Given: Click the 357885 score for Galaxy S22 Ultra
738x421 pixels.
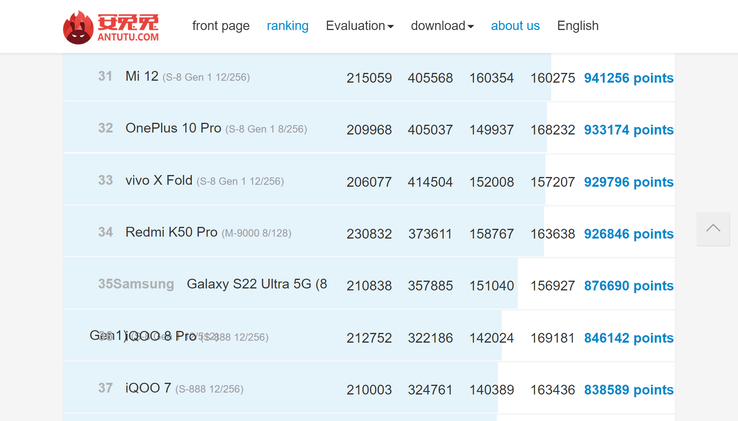Looking at the screenshot, I should (430, 286).
